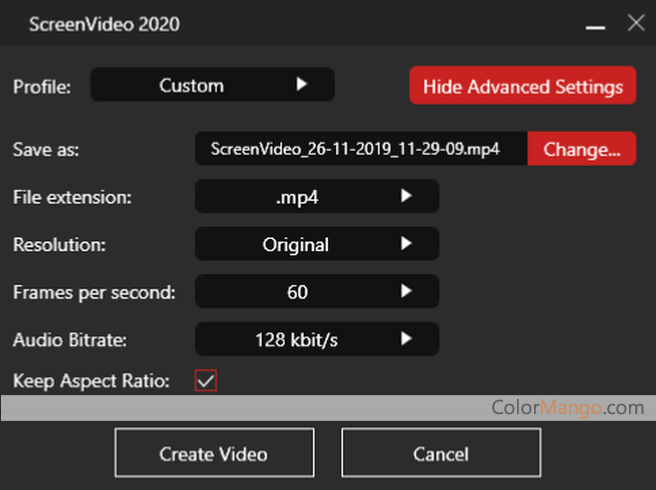Toggle the Keep Aspect Ratio checkbox
The height and width of the screenshot is (490, 656).
[x=206, y=381]
